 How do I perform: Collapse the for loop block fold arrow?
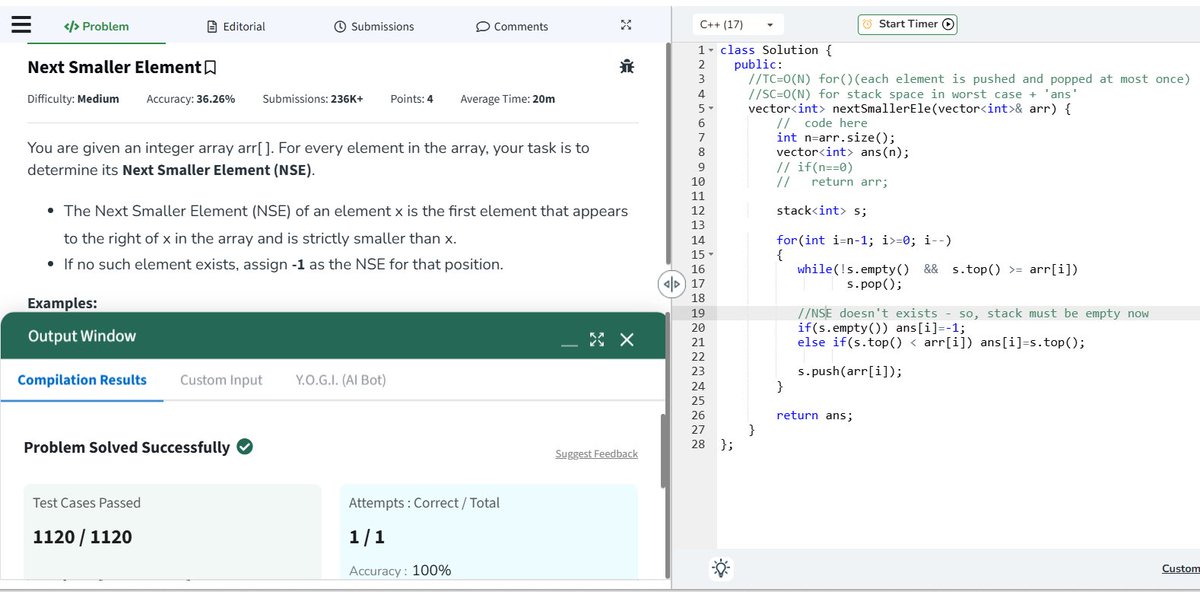[x=711, y=255]
